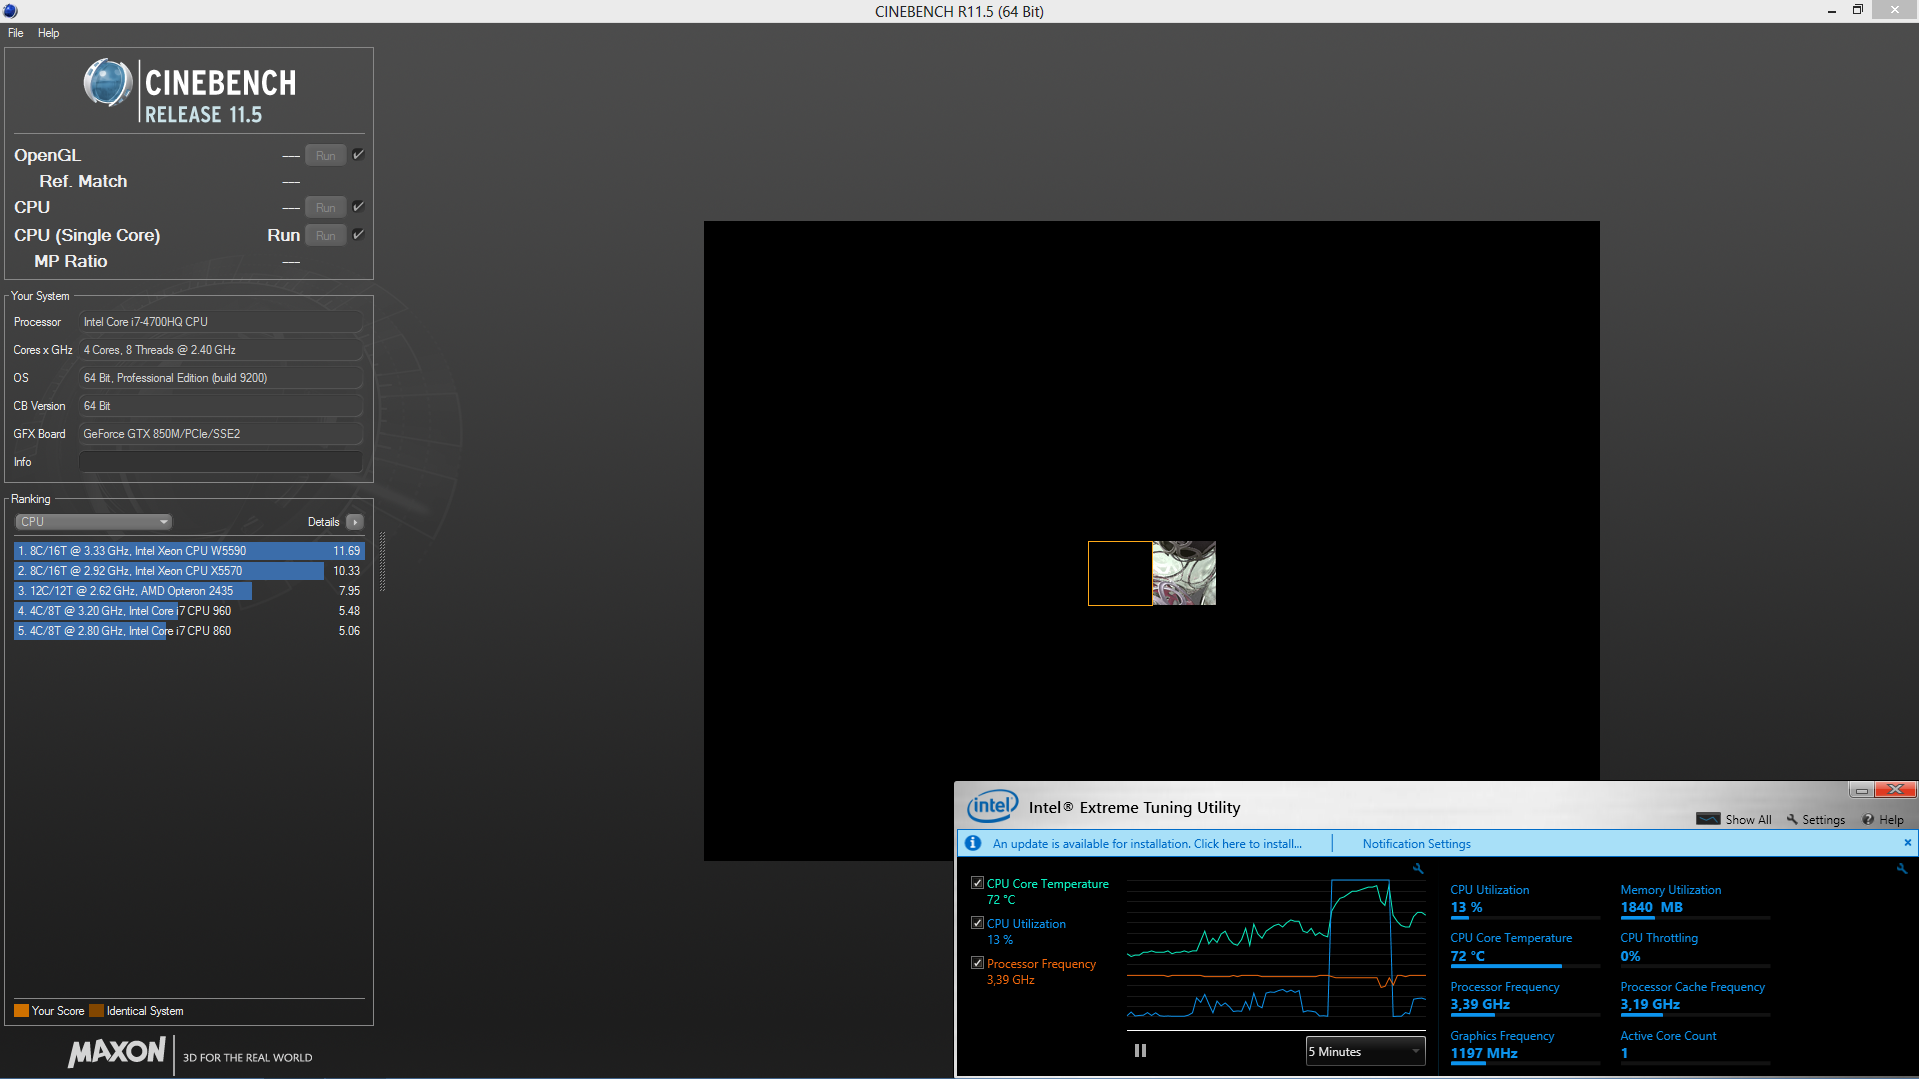Select ranking row AMD Opteron 2435
The image size is (1919, 1079).
(x=188, y=591)
